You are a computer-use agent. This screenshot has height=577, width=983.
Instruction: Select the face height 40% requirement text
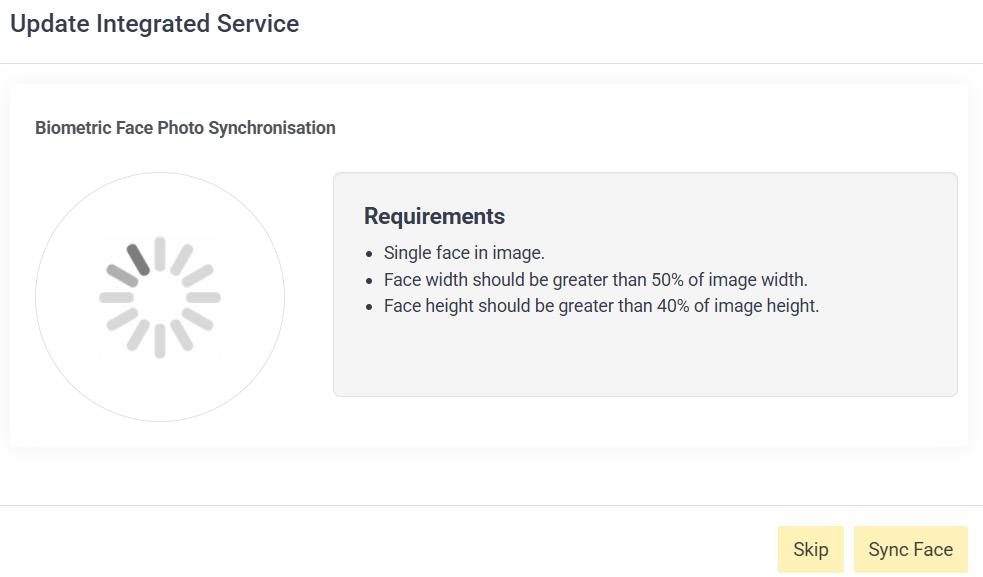[x=601, y=306]
